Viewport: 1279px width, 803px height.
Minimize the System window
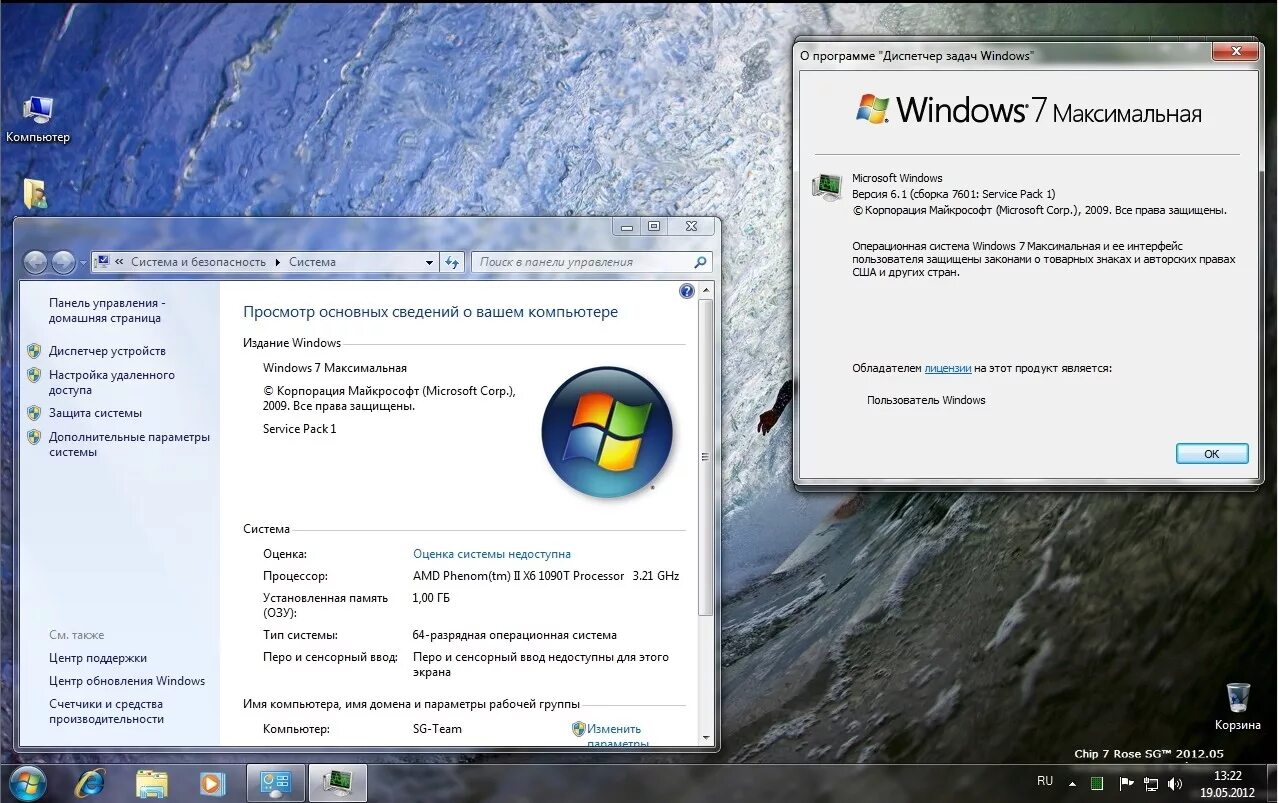(628, 226)
